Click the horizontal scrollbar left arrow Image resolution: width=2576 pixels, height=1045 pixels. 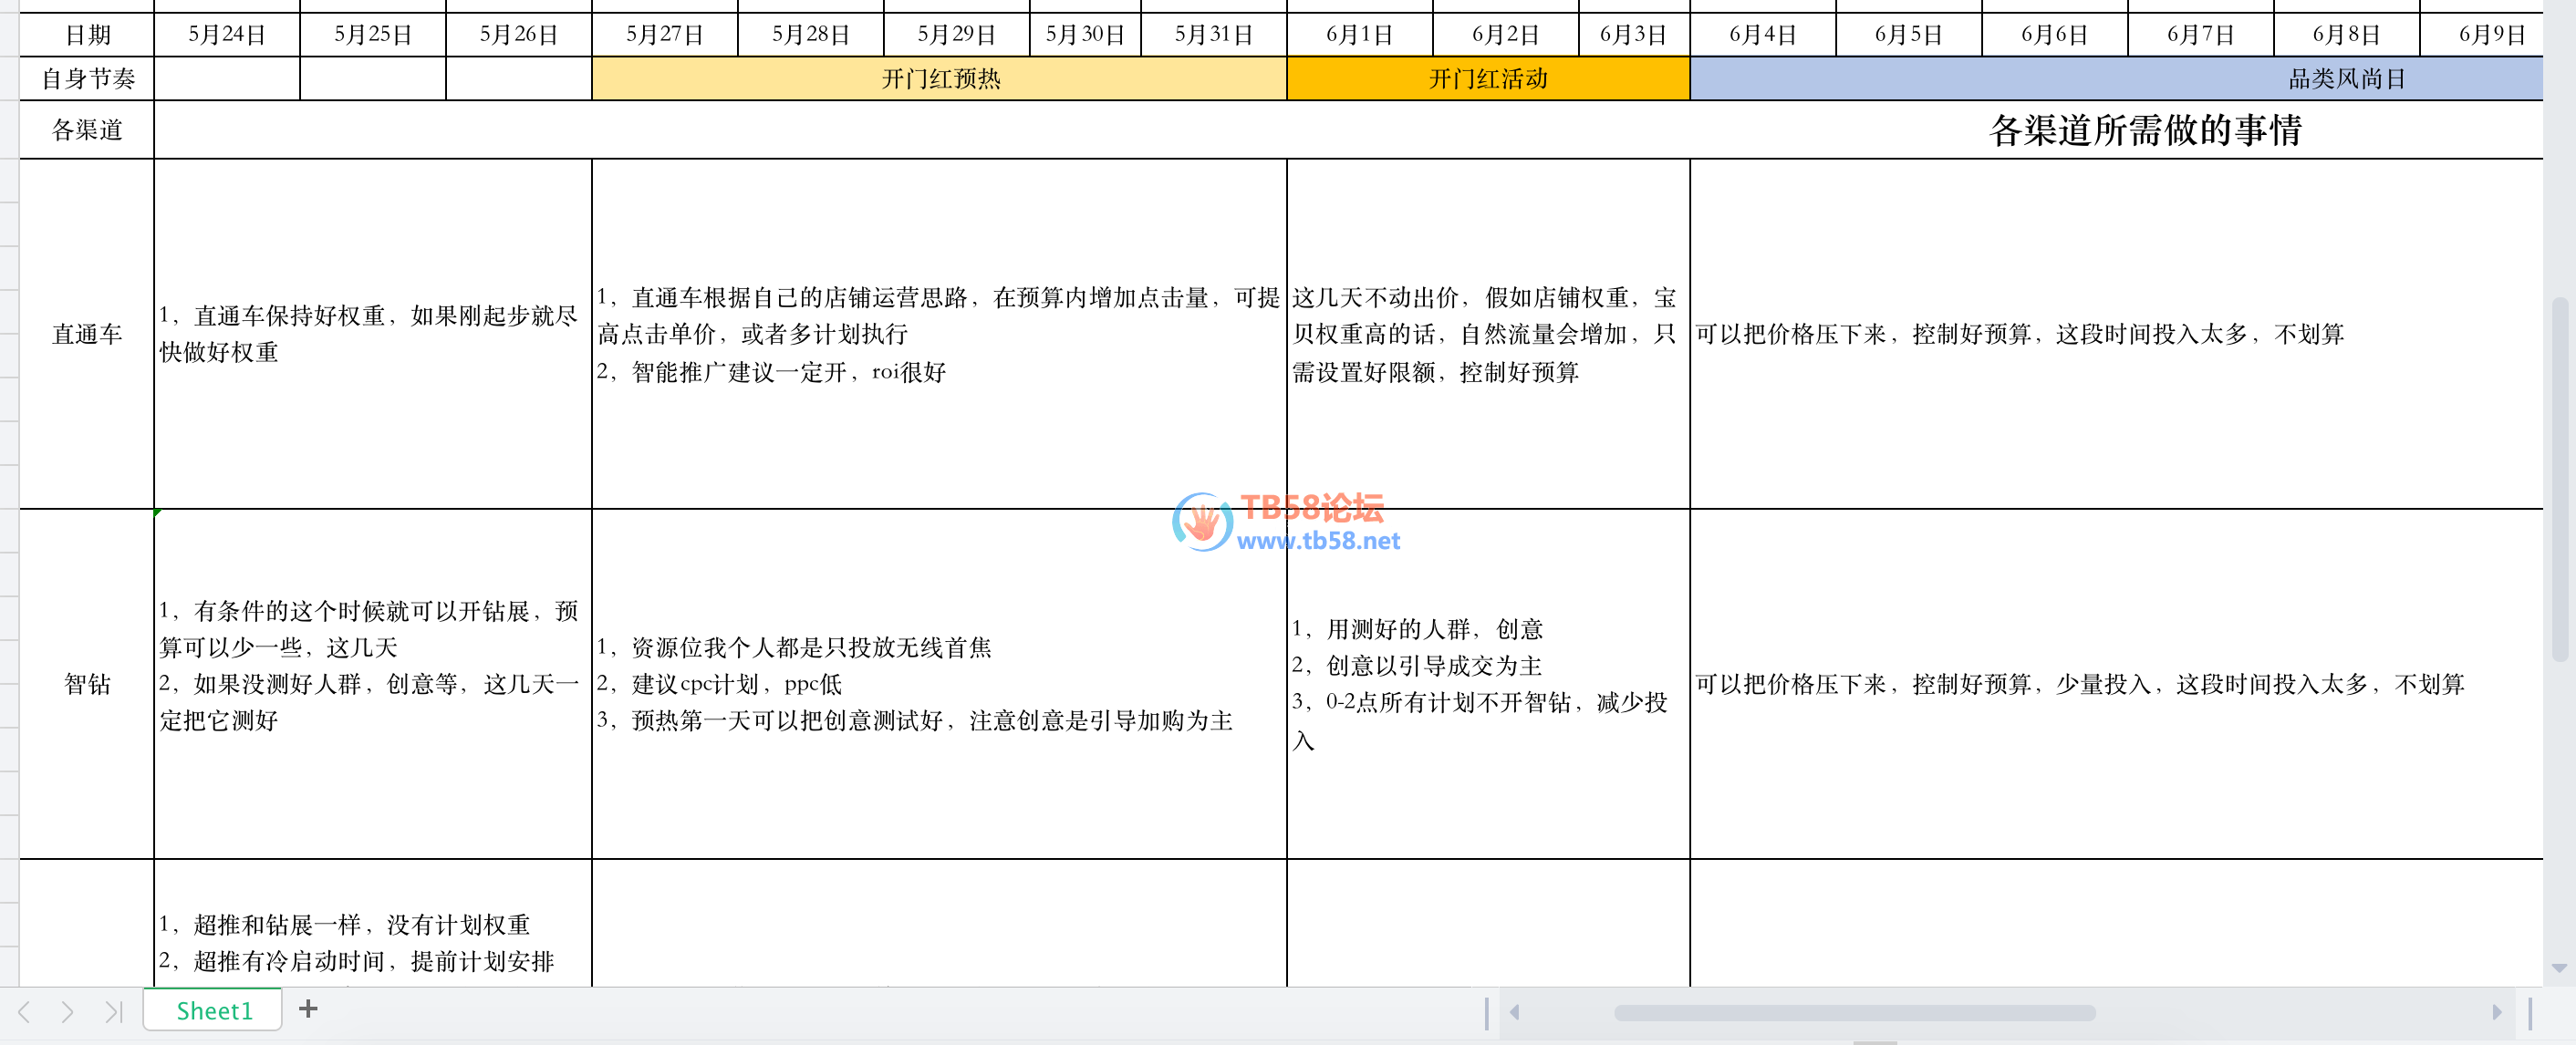[1516, 1011]
